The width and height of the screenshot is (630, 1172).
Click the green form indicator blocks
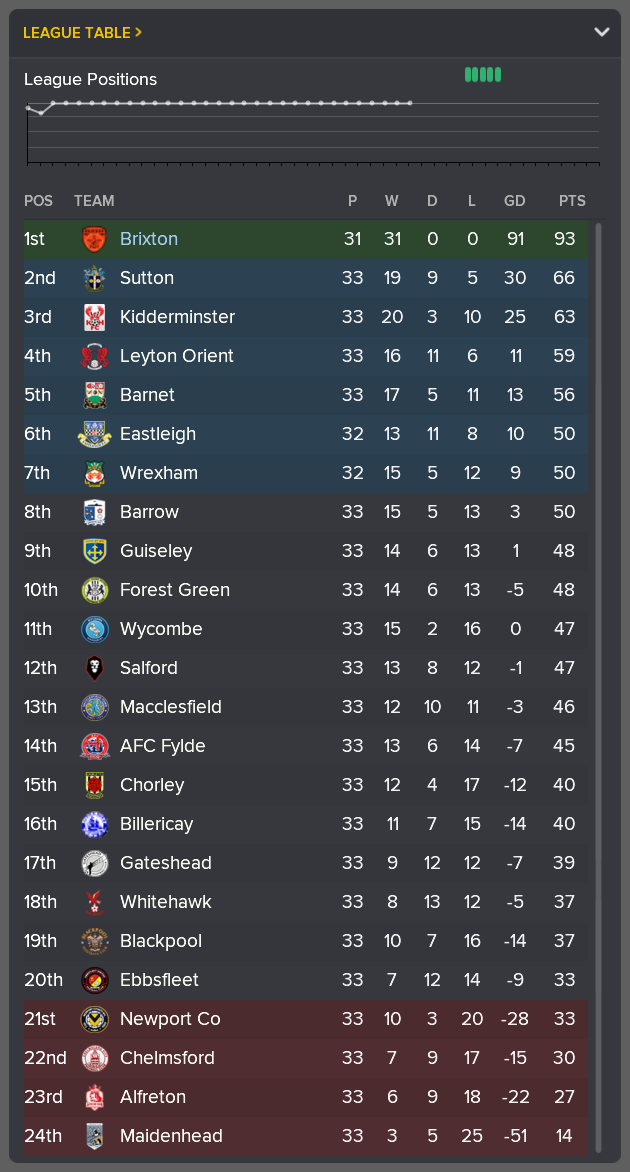[483, 74]
